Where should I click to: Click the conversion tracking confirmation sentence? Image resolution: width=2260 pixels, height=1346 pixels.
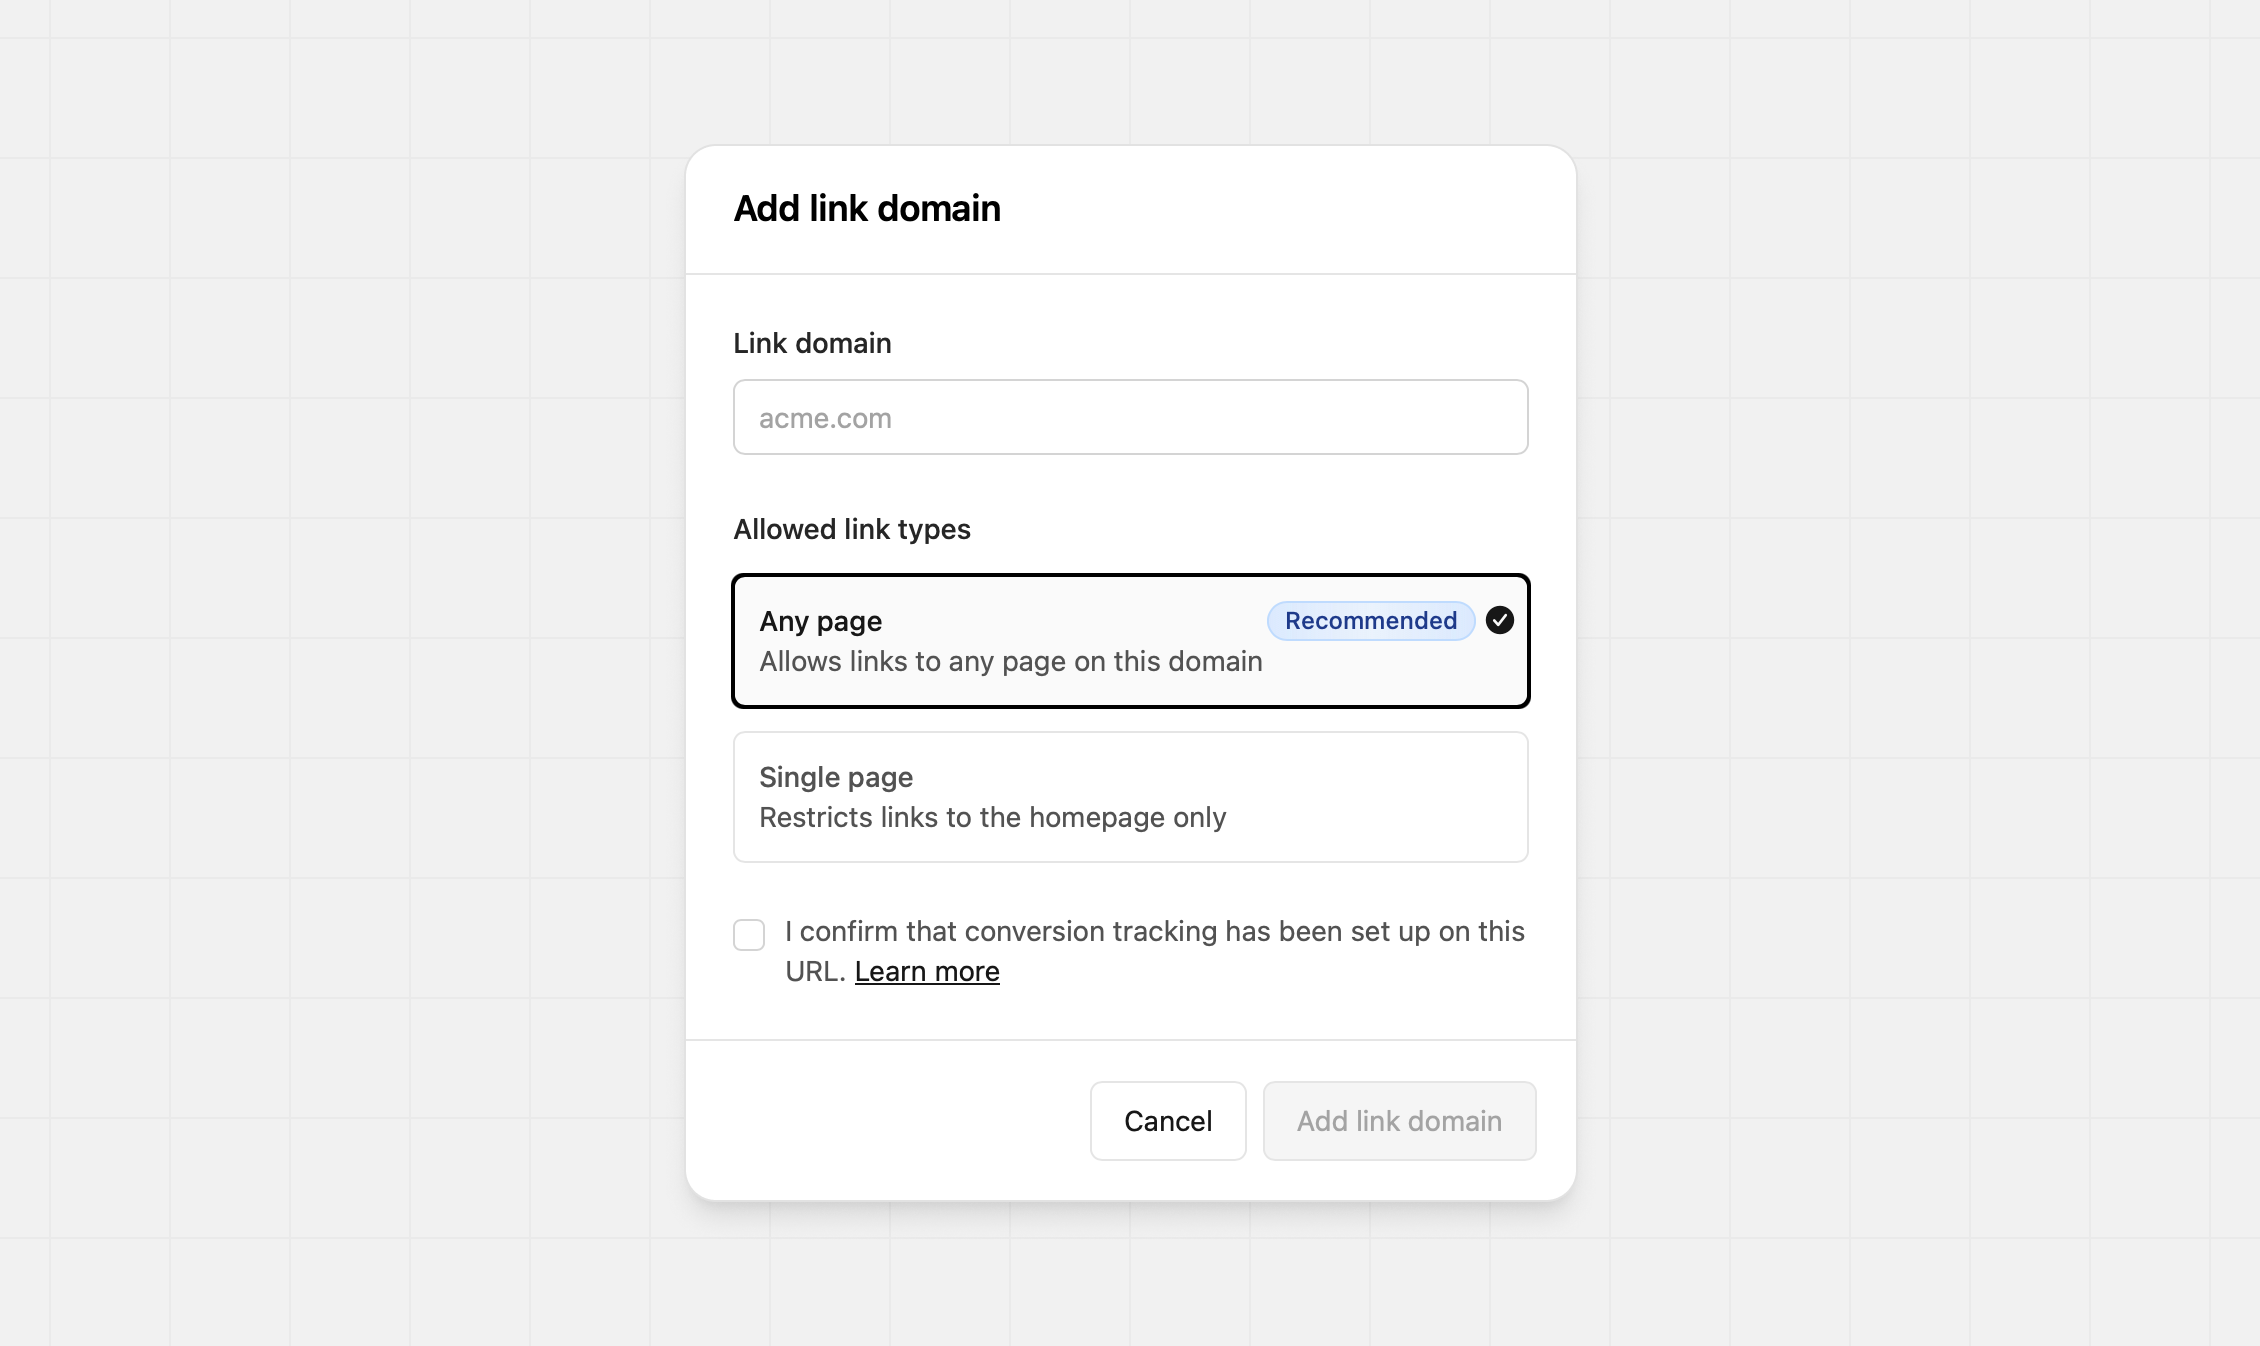1154,932
